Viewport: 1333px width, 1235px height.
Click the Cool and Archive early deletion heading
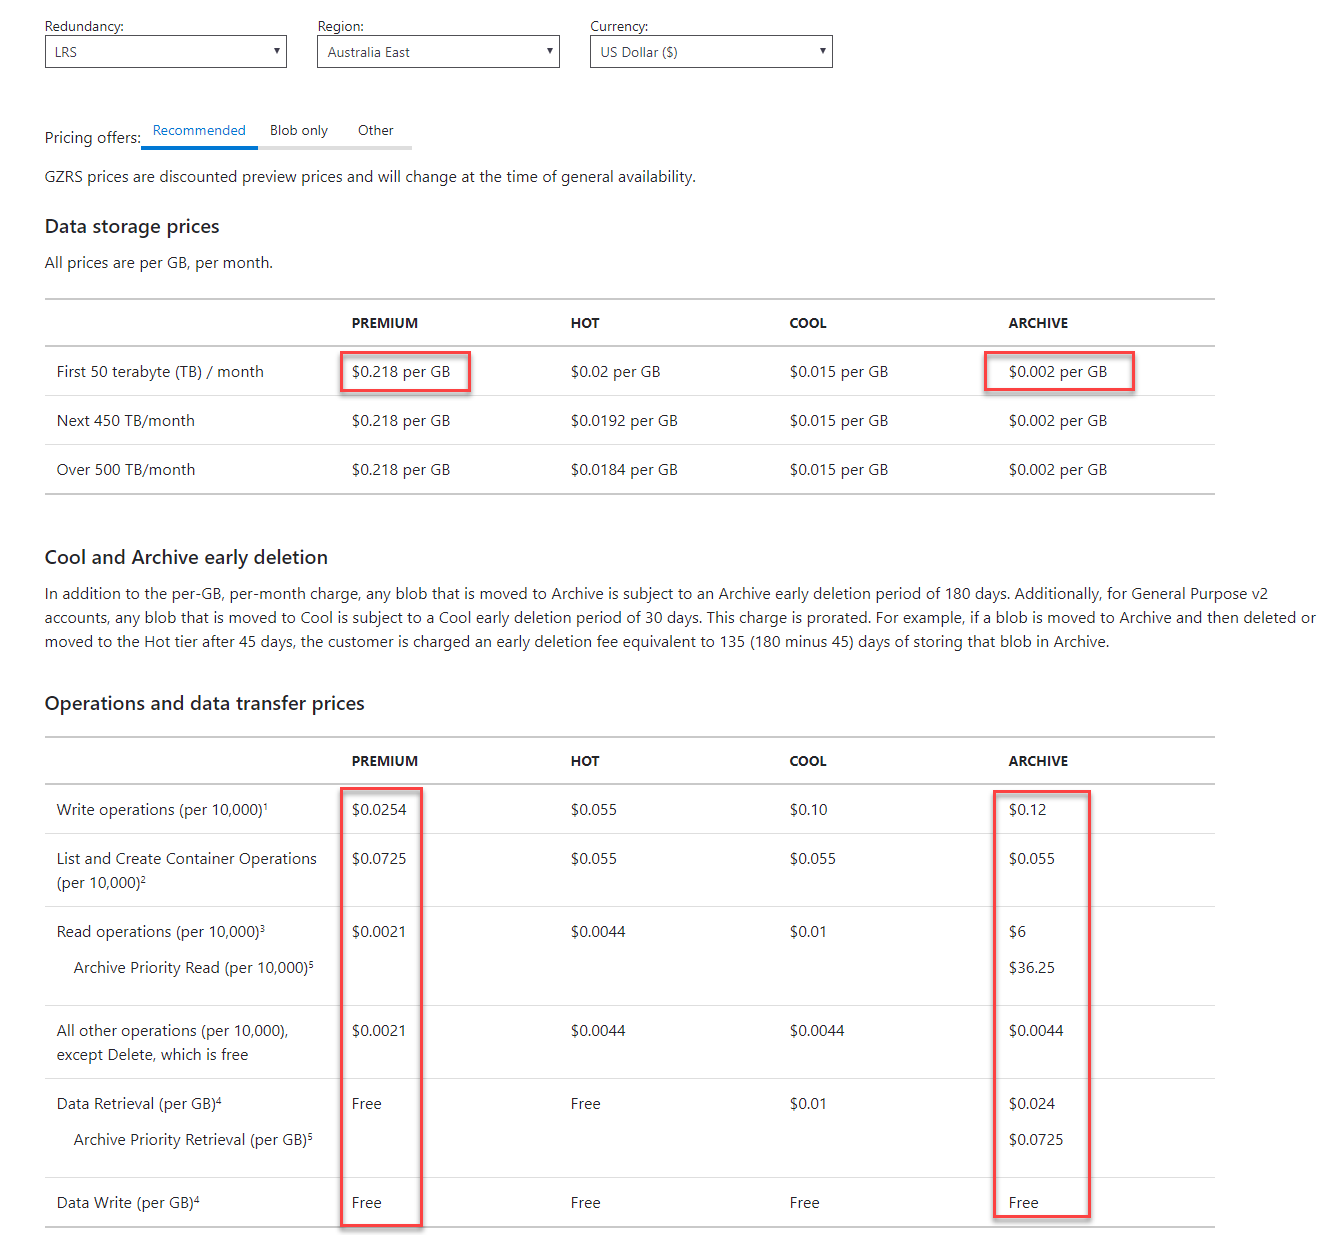[x=186, y=558]
